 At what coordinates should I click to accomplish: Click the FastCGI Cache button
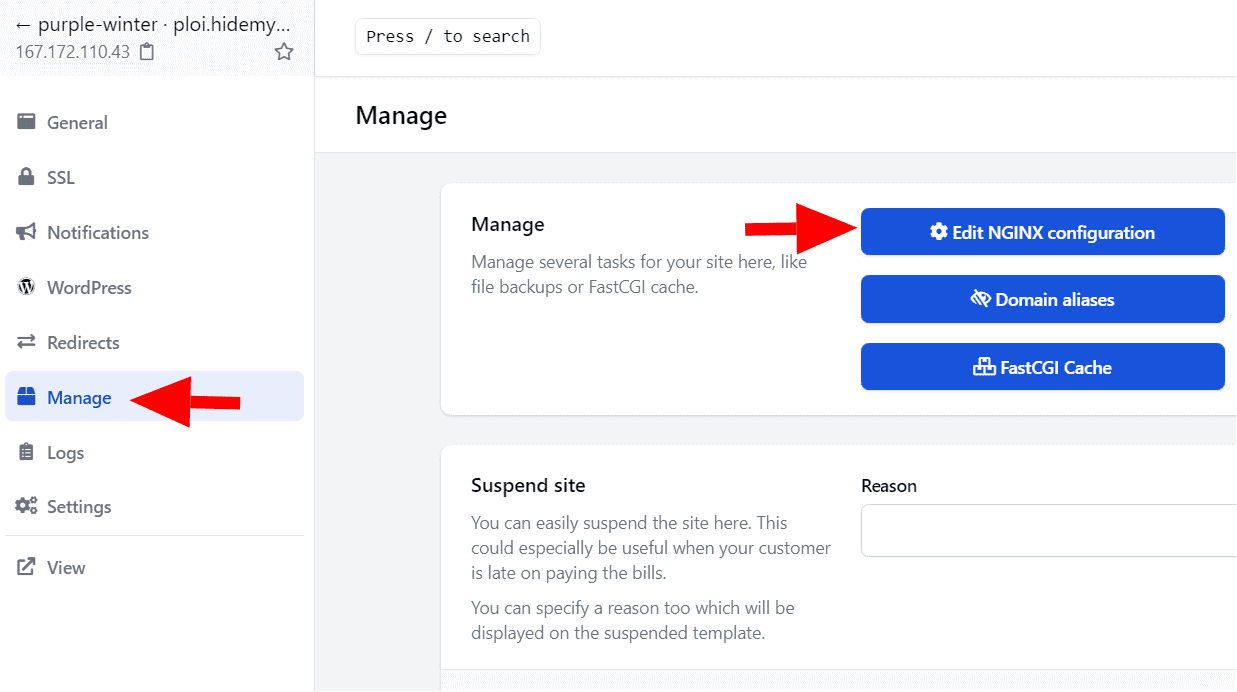[1042, 367]
